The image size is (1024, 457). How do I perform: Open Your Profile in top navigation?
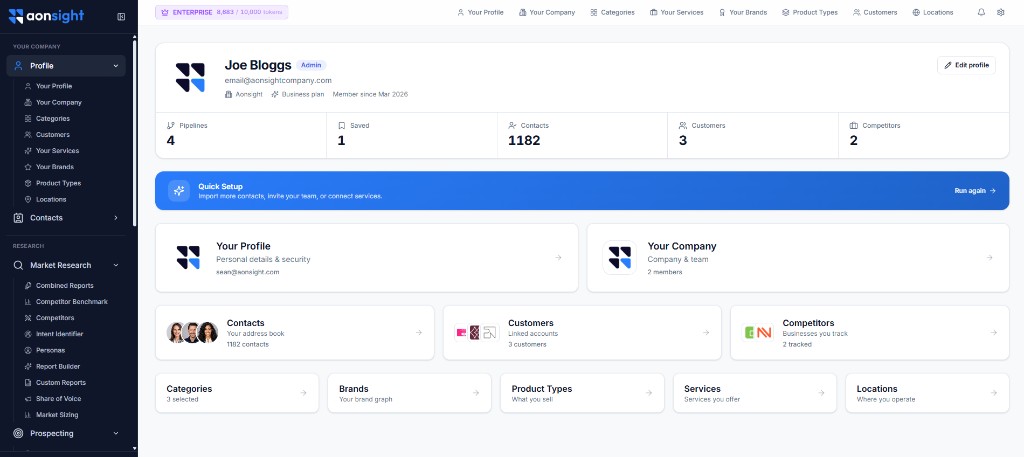tap(480, 12)
